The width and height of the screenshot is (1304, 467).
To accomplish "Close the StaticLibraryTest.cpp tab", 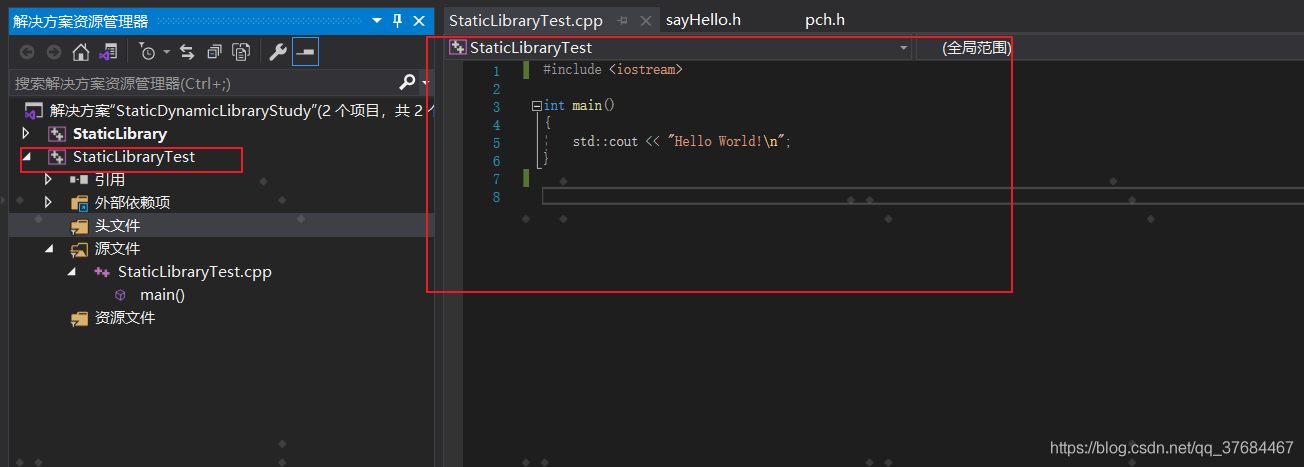I will pyautogui.click(x=645, y=21).
